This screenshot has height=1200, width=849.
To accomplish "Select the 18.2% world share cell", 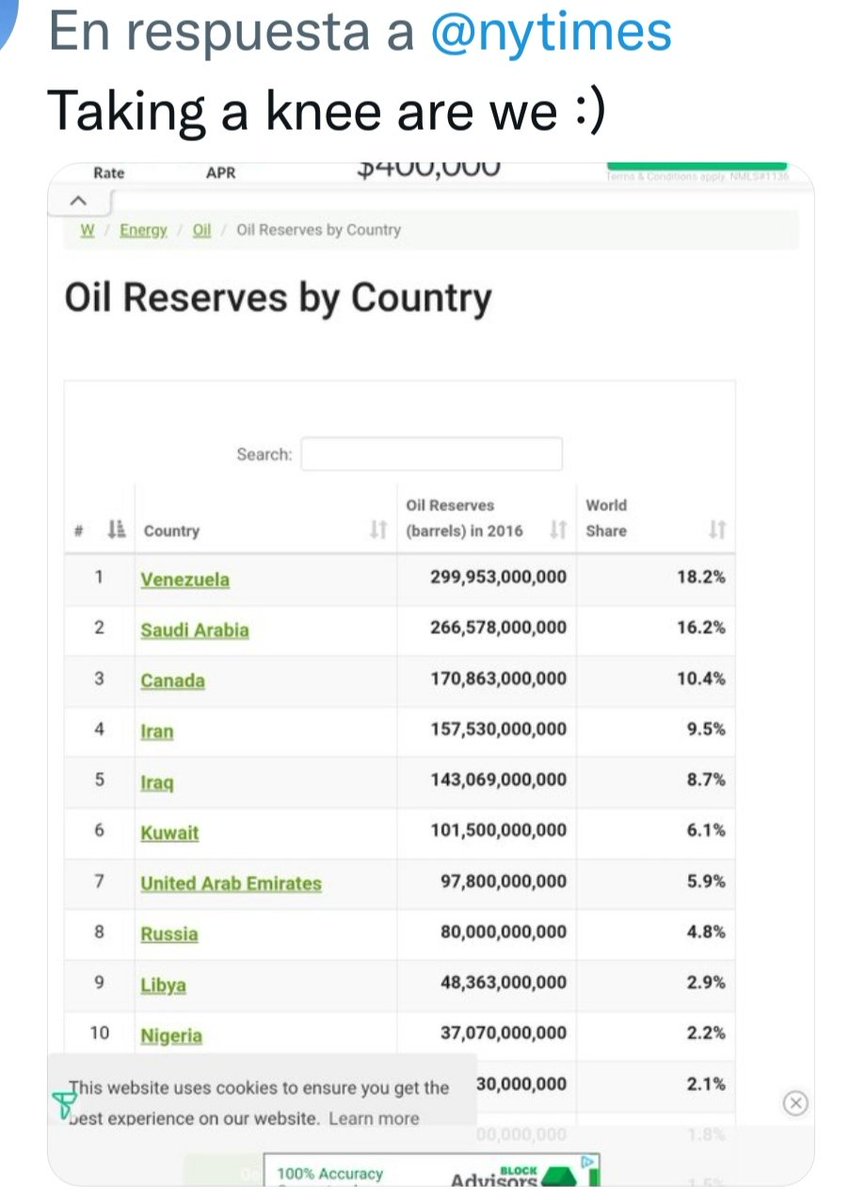I will 701,578.
